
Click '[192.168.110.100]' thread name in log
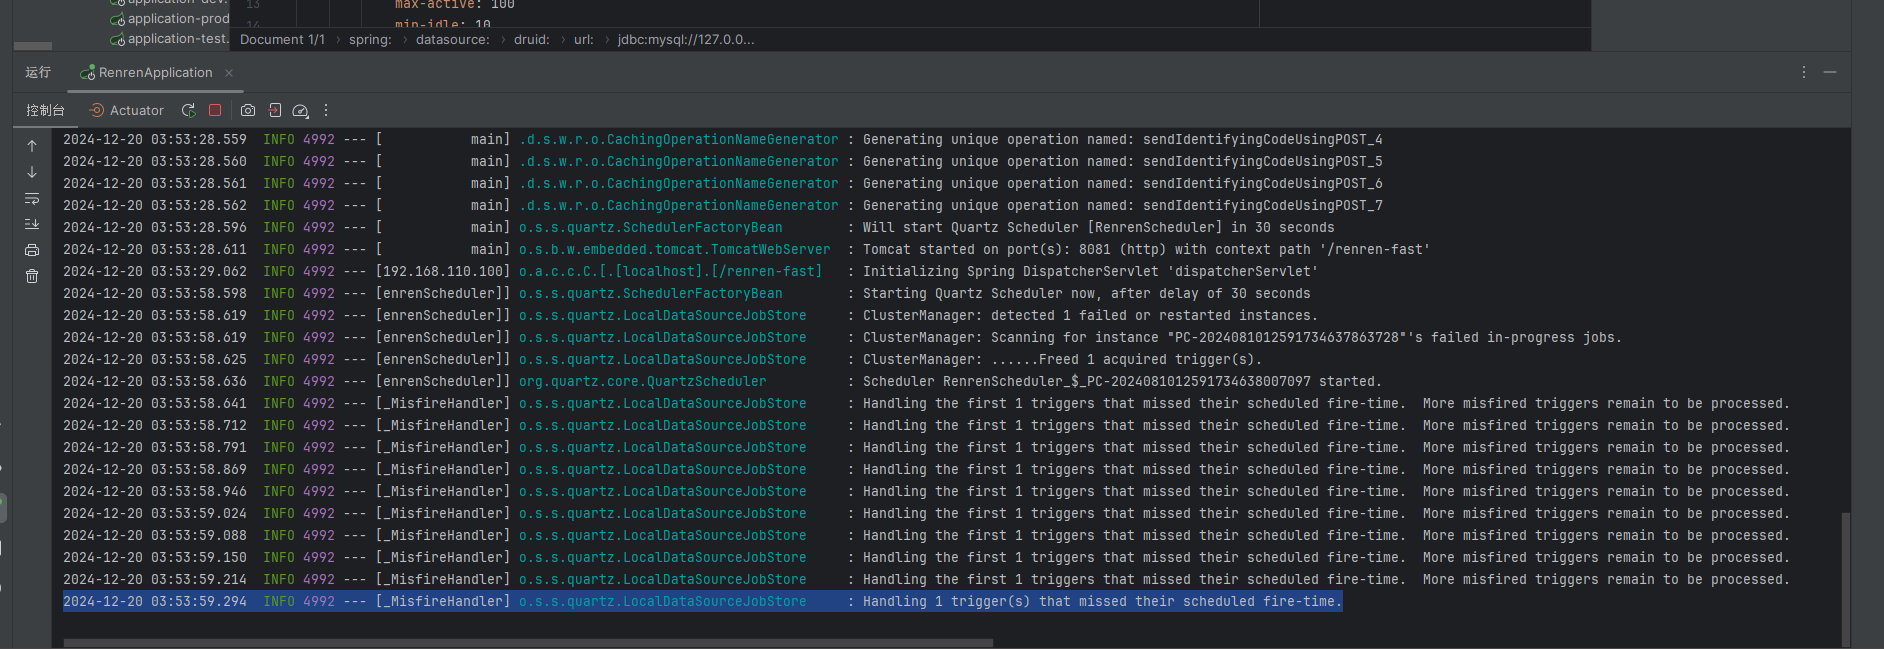(442, 271)
